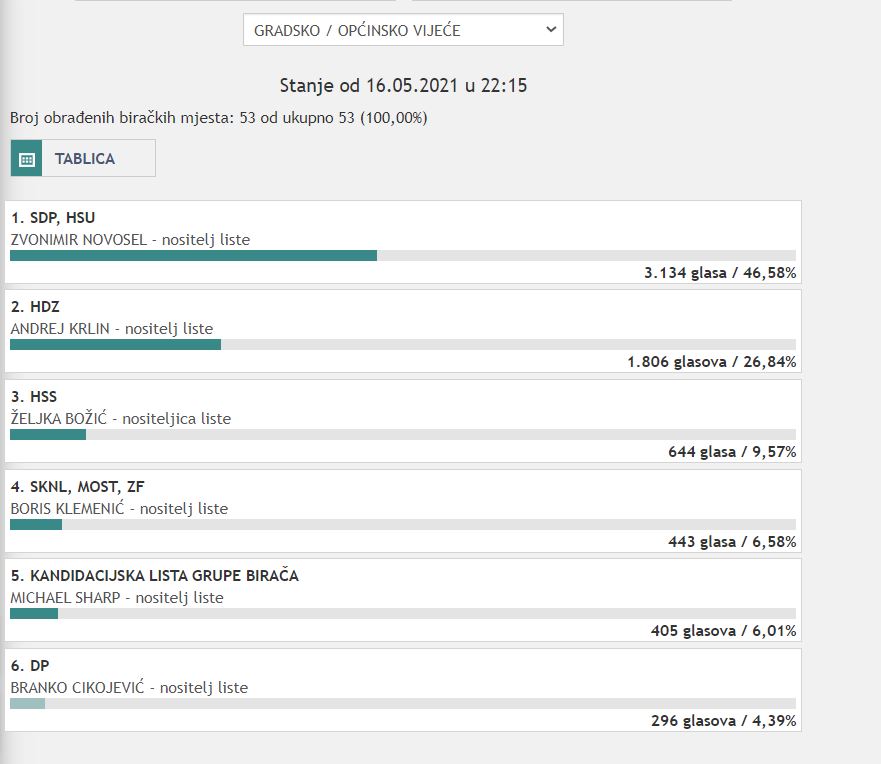881x764 pixels.
Task: Click the processed polling stations count text
Action: coord(219,118)
